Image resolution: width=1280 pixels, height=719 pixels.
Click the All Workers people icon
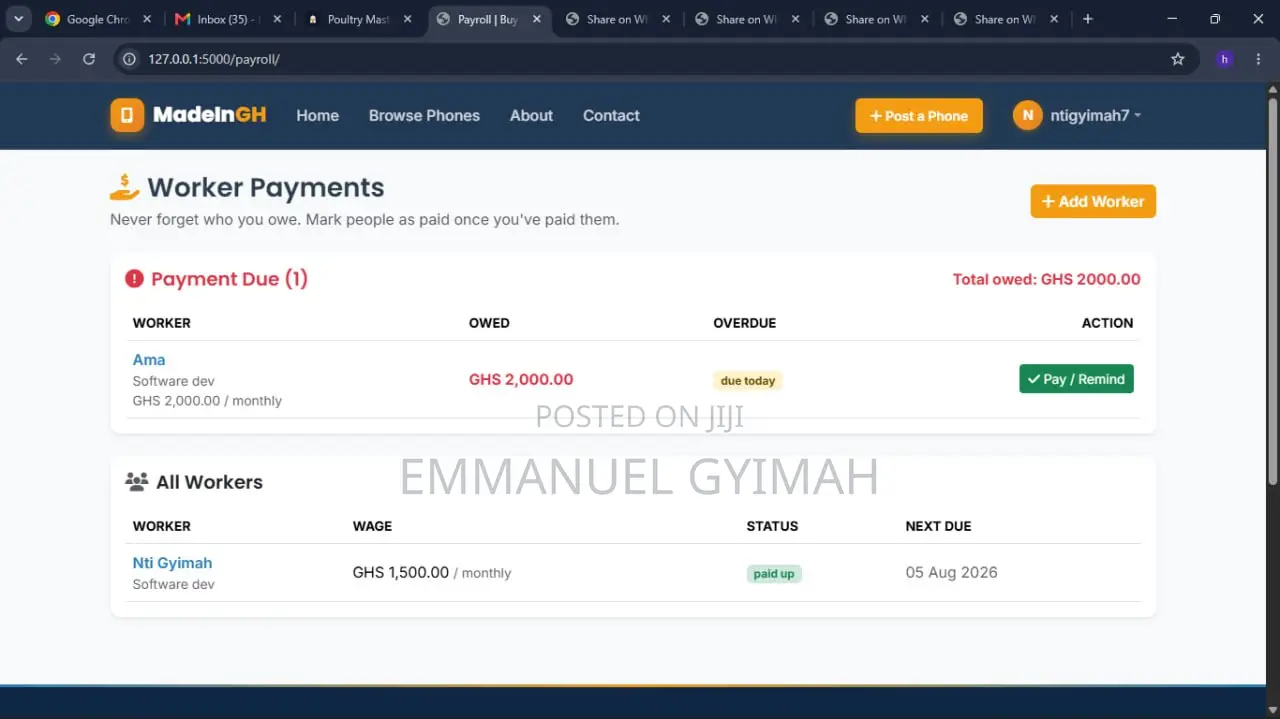coord(137,481)
